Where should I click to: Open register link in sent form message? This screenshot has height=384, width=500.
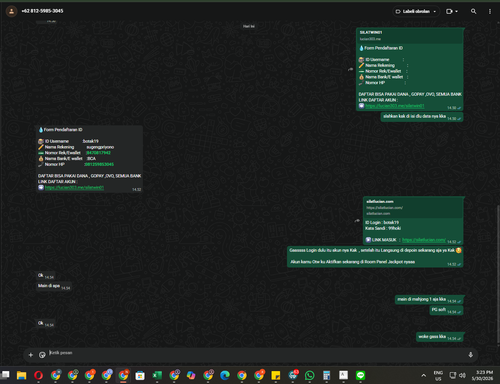point(395,106)
